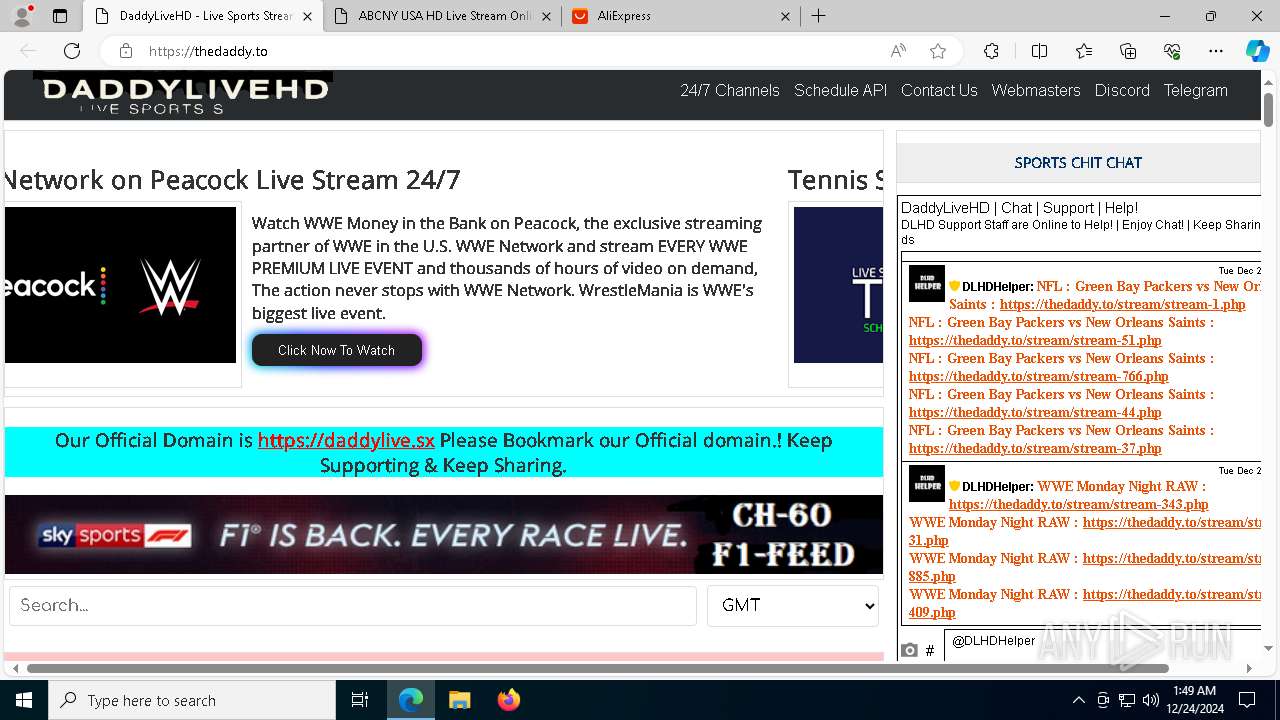The image size is (1280, 720).
Task: Open the stream-1.php Packers link
Action: [1122, 305]
